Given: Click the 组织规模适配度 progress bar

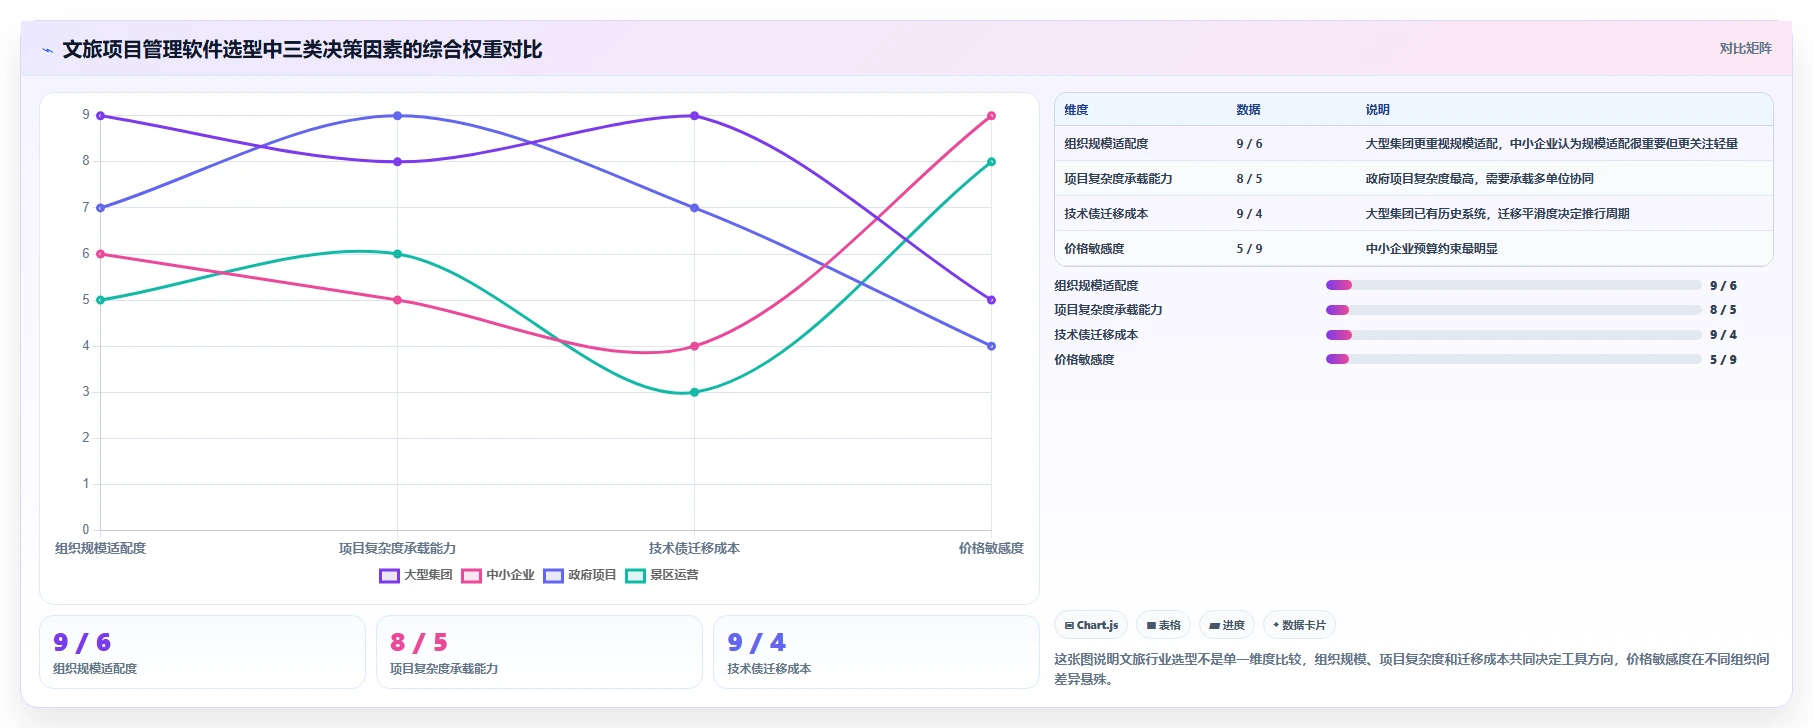Looking at the screenshot, I should tap(1513, 285).
